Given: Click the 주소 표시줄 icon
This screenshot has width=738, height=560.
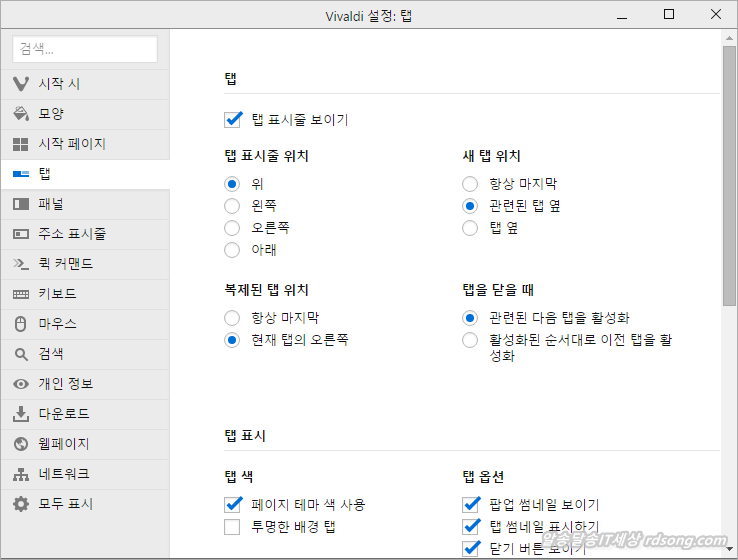Looking at the screenshot, I should [21, 234].
